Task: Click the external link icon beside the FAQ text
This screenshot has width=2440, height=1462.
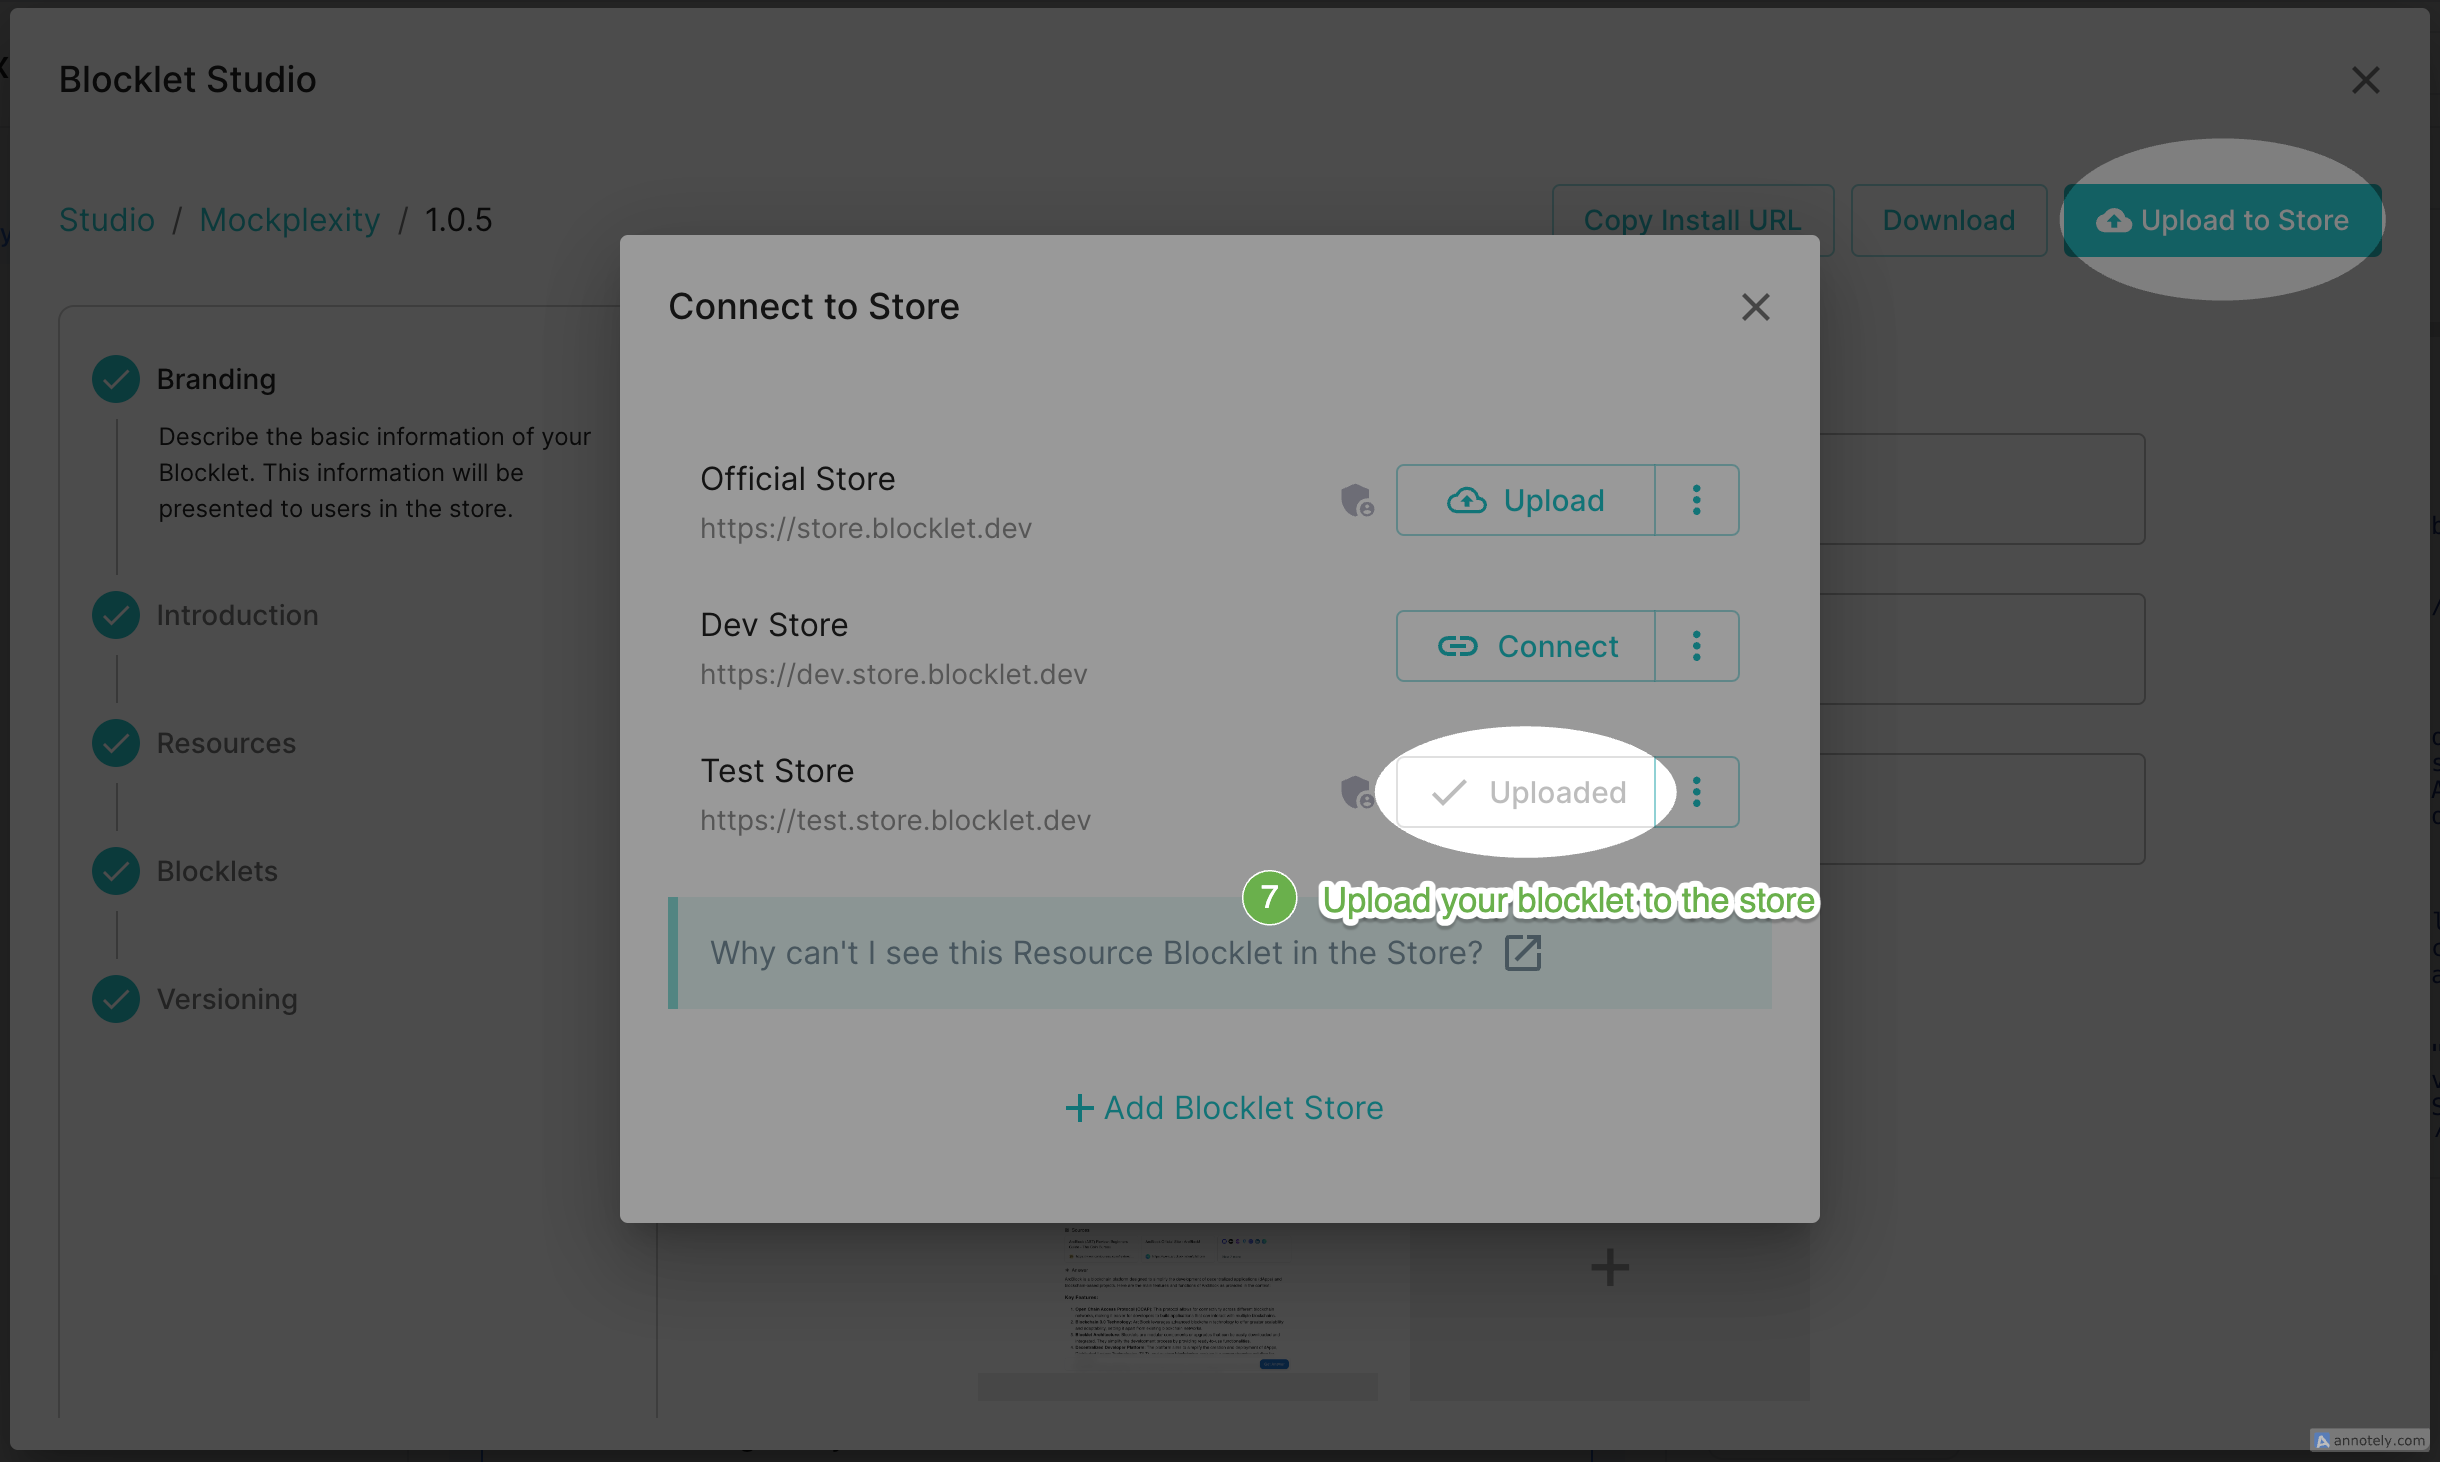Action: tap(1523, 952)
